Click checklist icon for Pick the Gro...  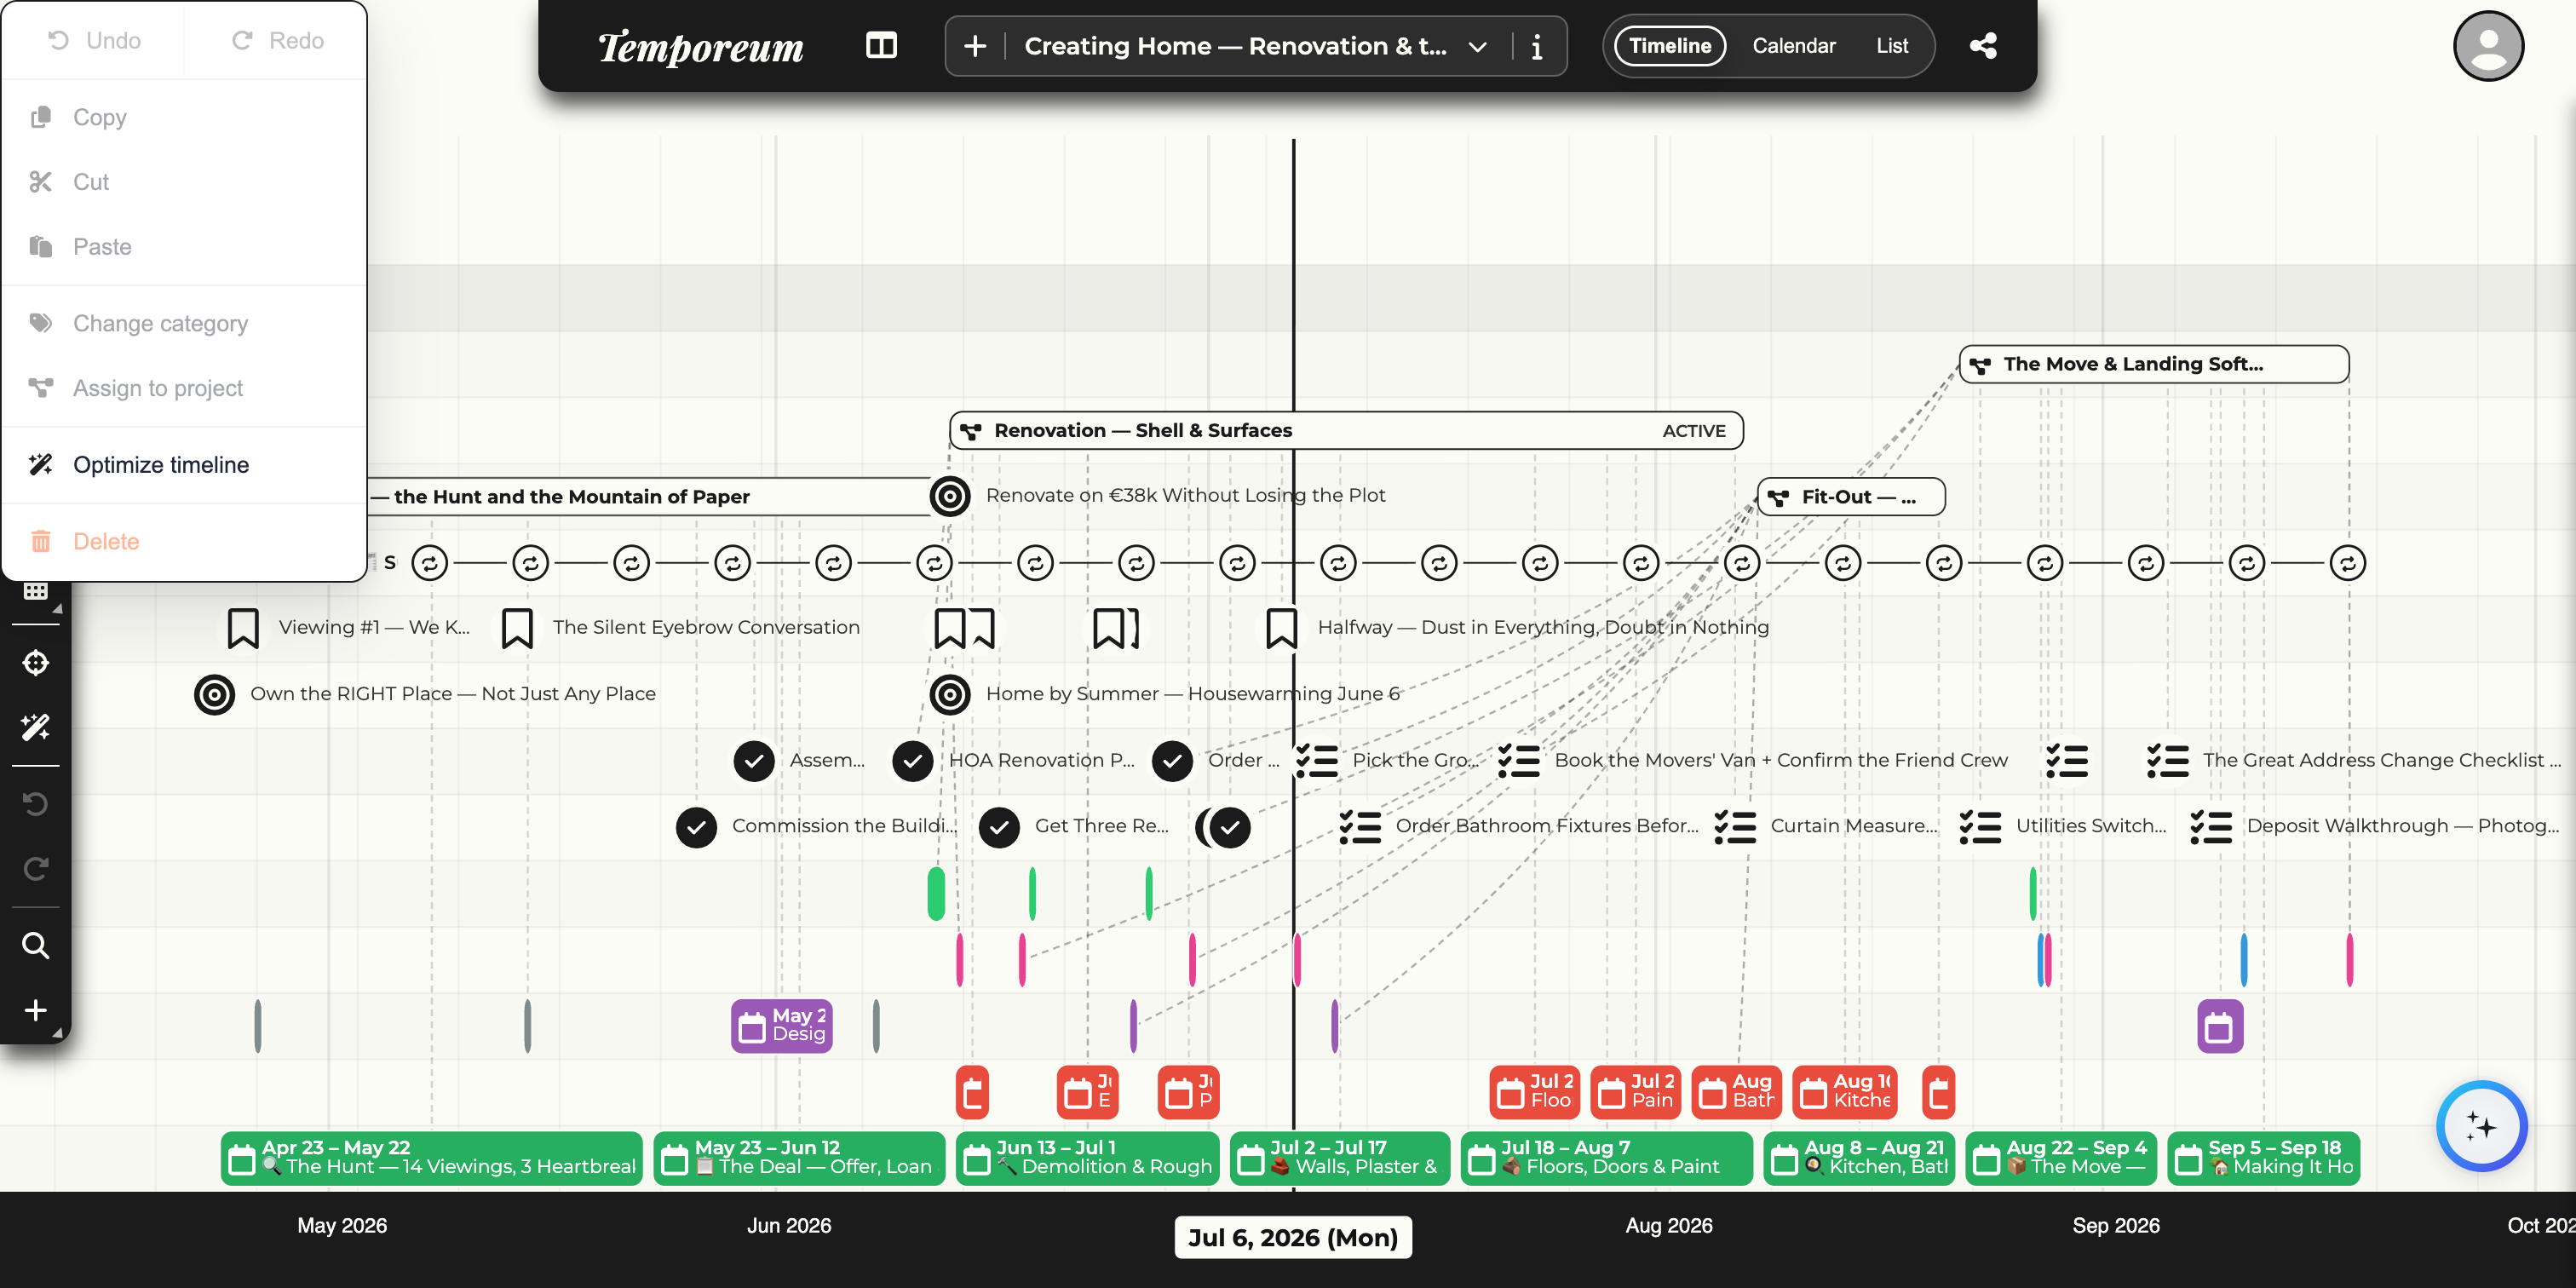[1317, 761]
